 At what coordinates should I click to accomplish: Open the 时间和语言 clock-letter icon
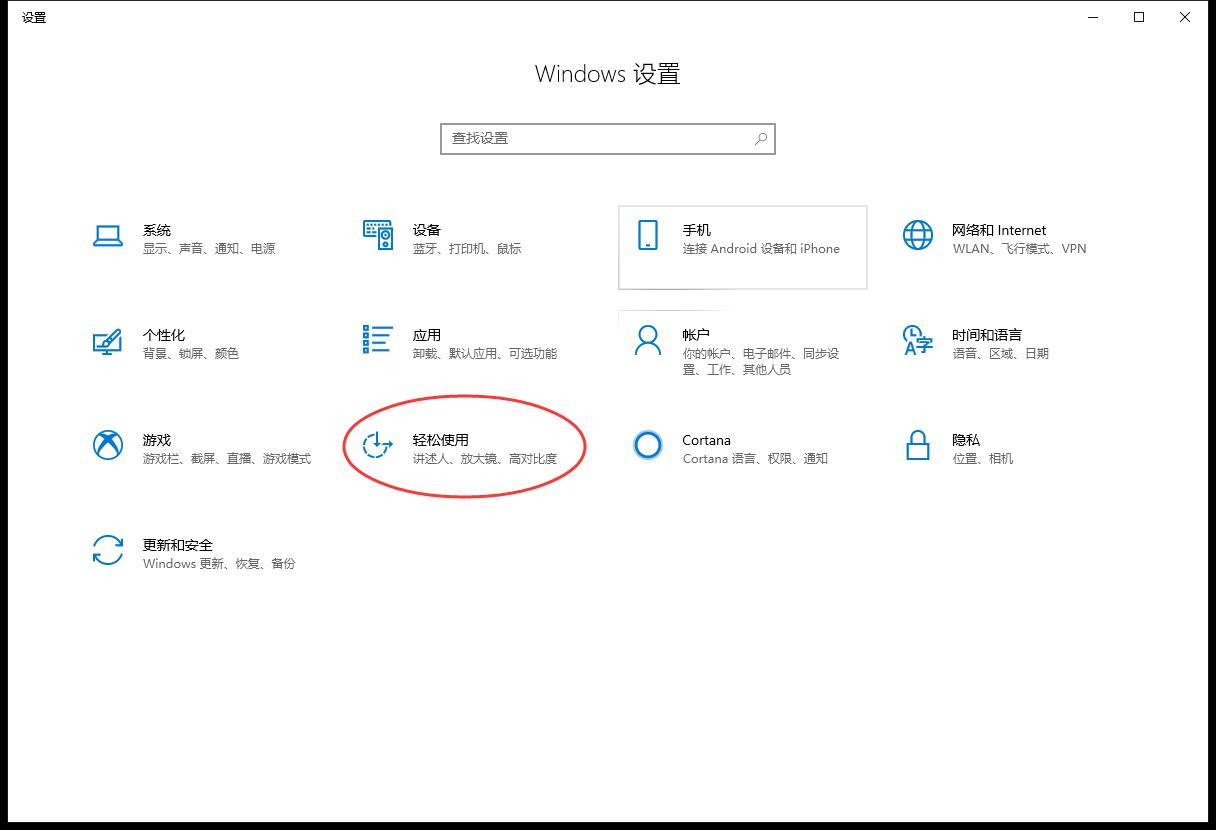917,340
